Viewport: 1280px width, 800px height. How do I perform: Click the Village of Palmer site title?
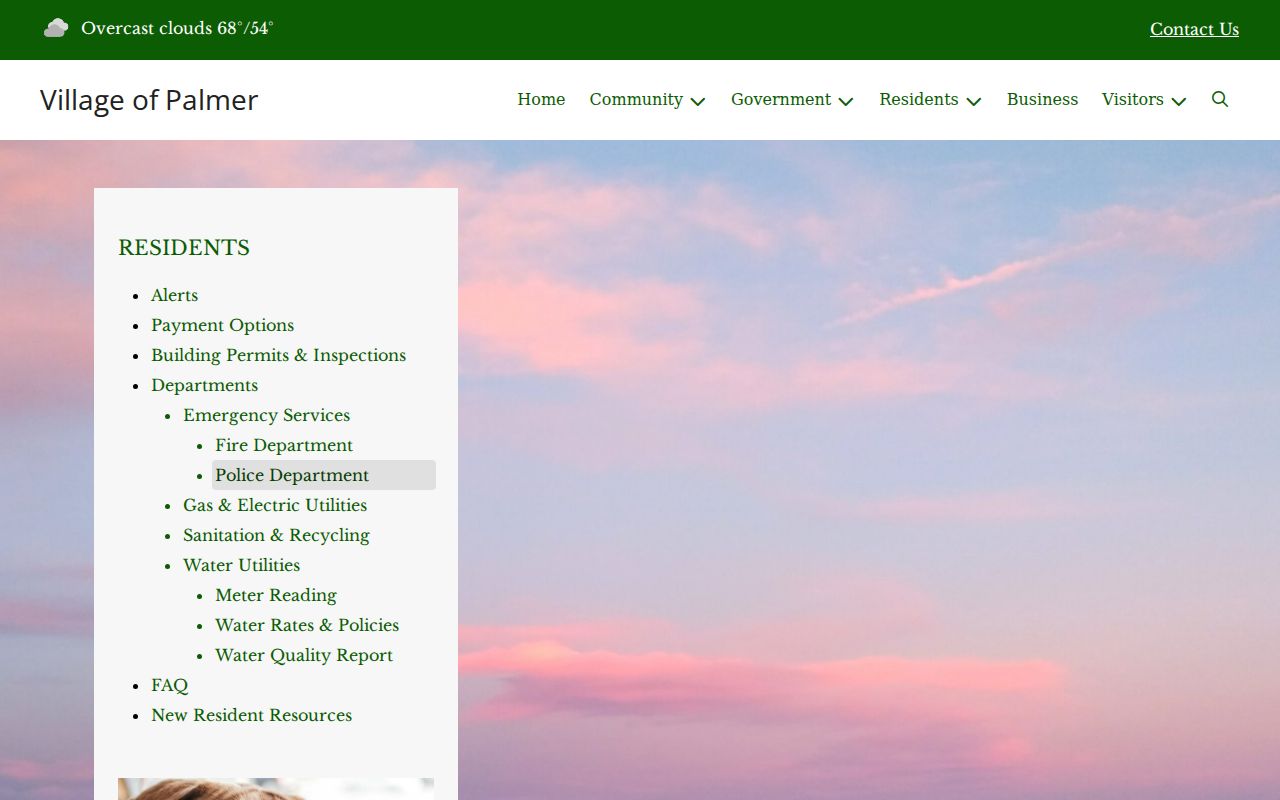(149, 100)
